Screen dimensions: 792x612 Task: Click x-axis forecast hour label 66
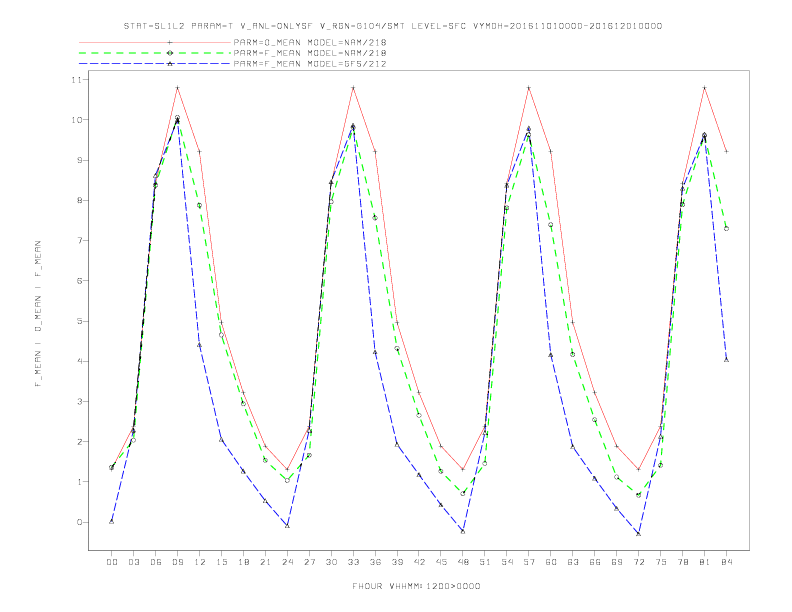click(x=595, y=562)
